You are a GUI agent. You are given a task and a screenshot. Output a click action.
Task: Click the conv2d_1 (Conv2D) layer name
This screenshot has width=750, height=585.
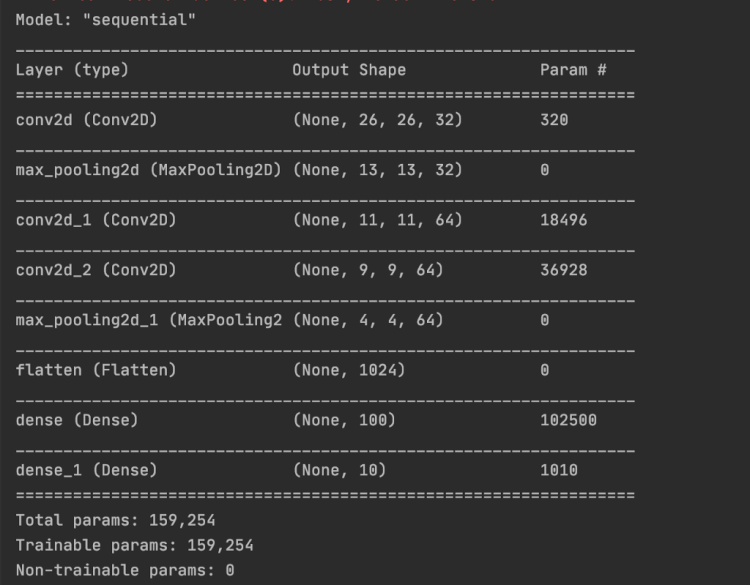(x=96, y=220)
